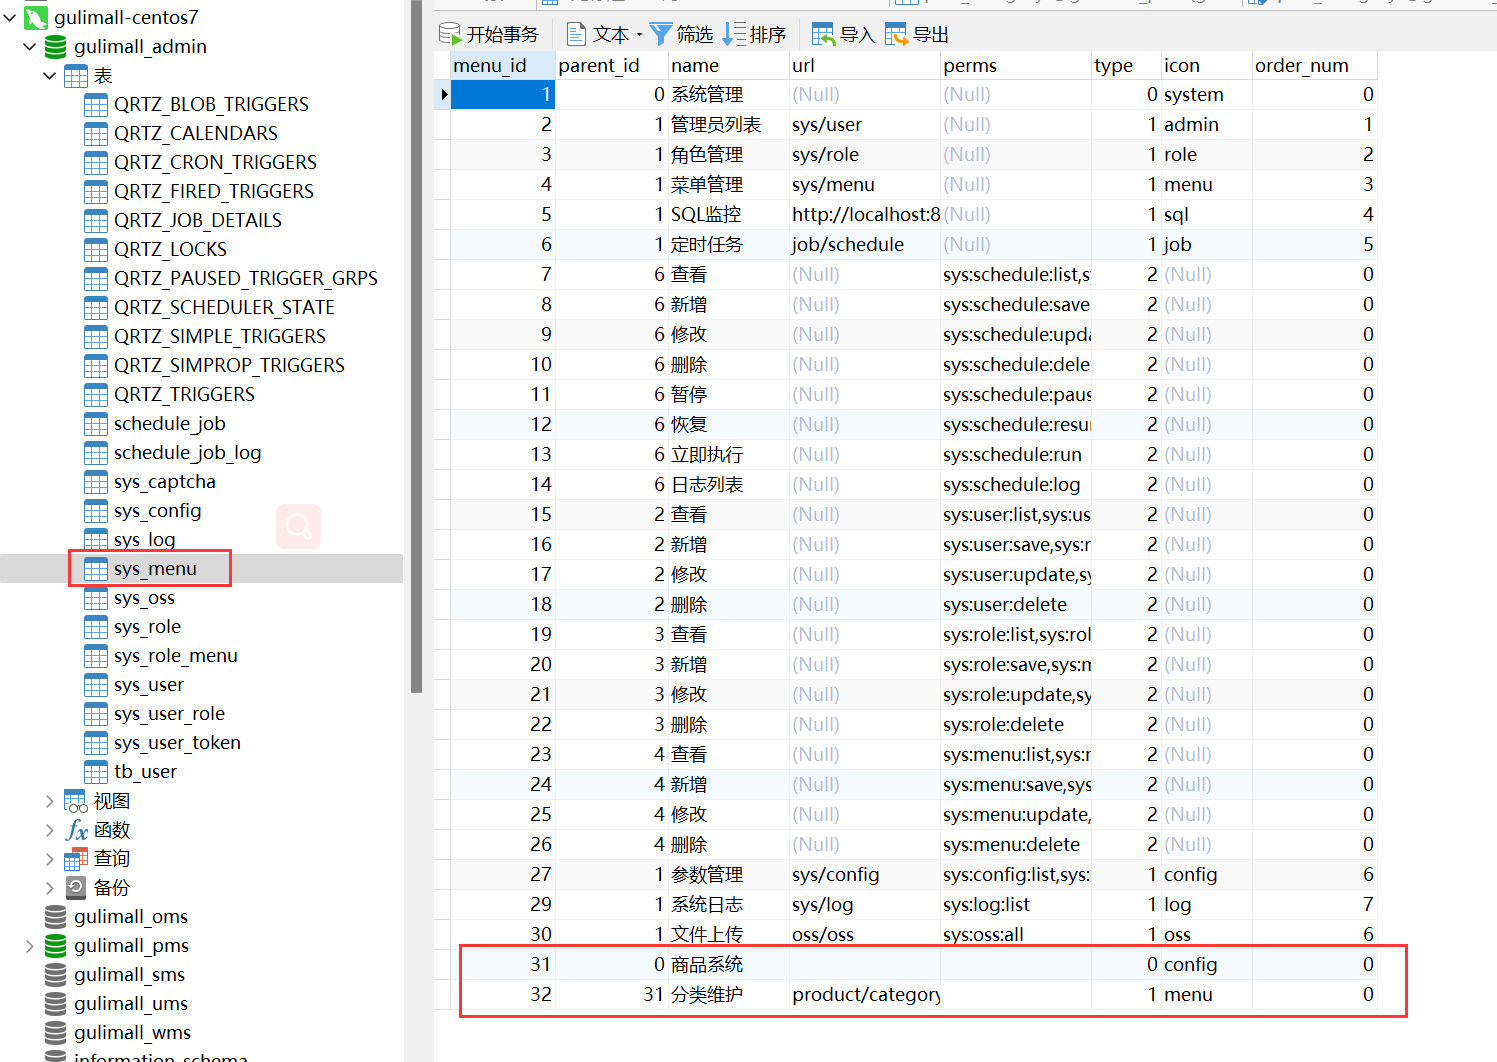Click the left panel vertical scrollbar
Viewport: 1497px width, 1062px height.
416,346
